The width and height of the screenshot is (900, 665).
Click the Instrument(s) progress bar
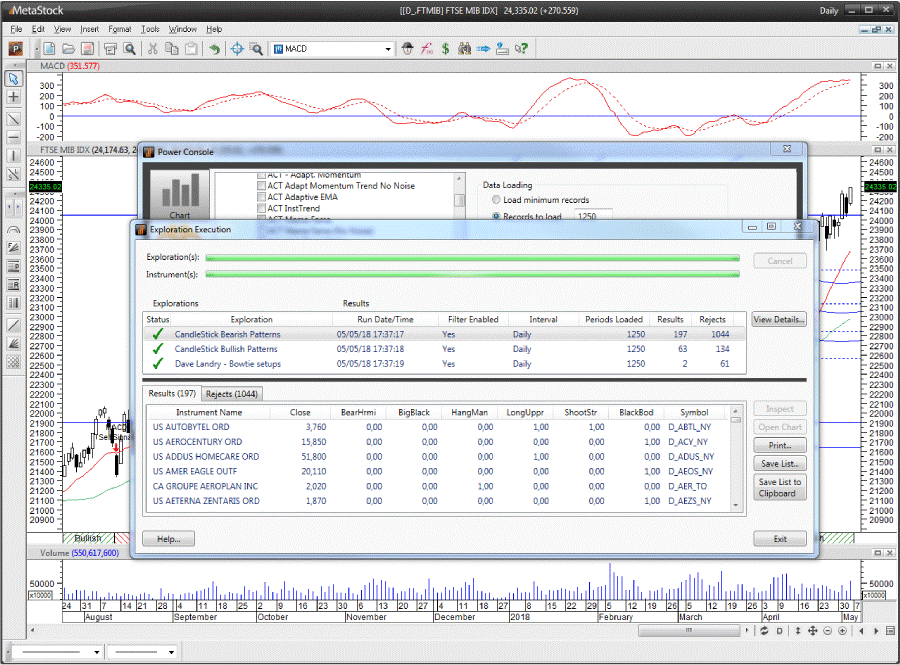click(x=472, y=275)
